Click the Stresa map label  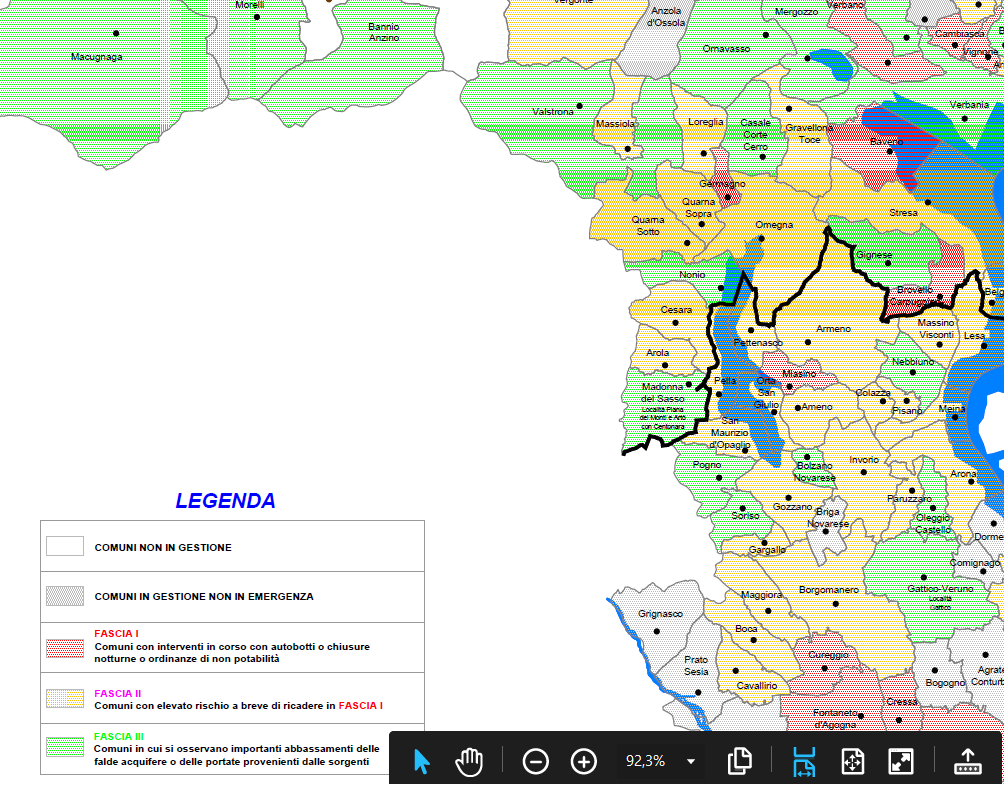[x=903, y=212]
